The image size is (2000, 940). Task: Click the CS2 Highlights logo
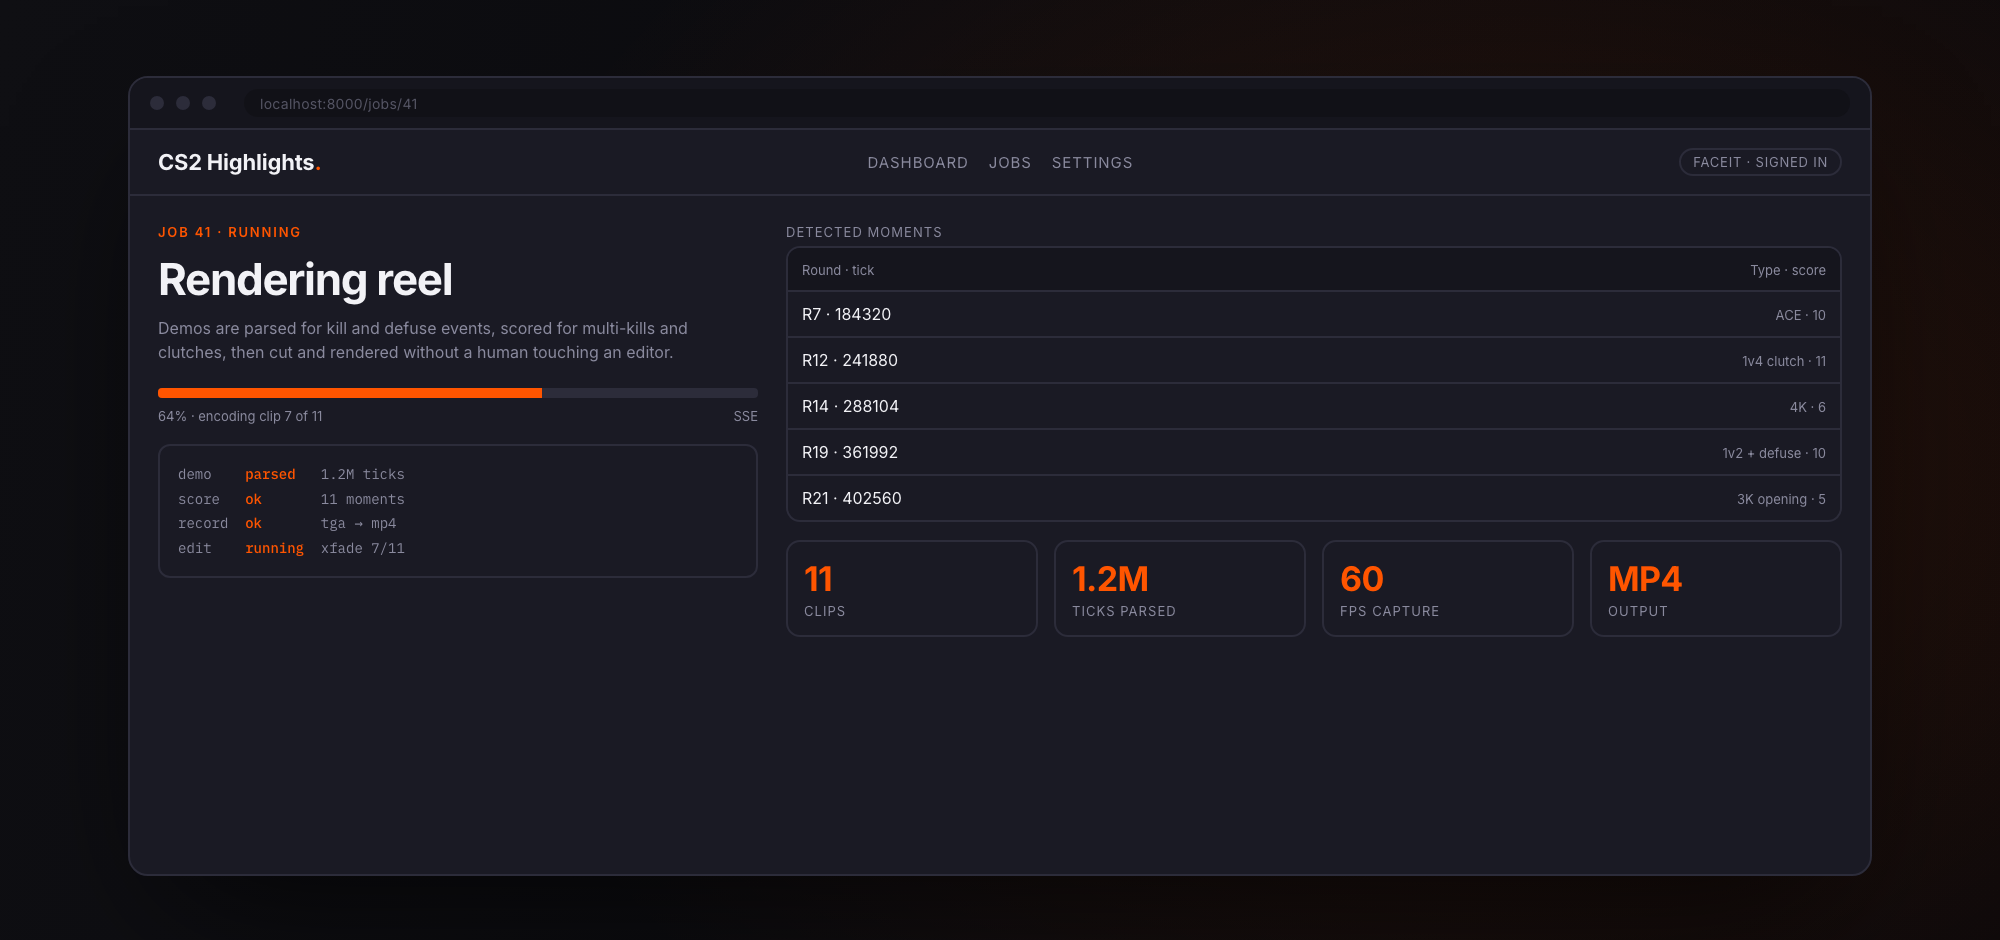pos(239,162)
